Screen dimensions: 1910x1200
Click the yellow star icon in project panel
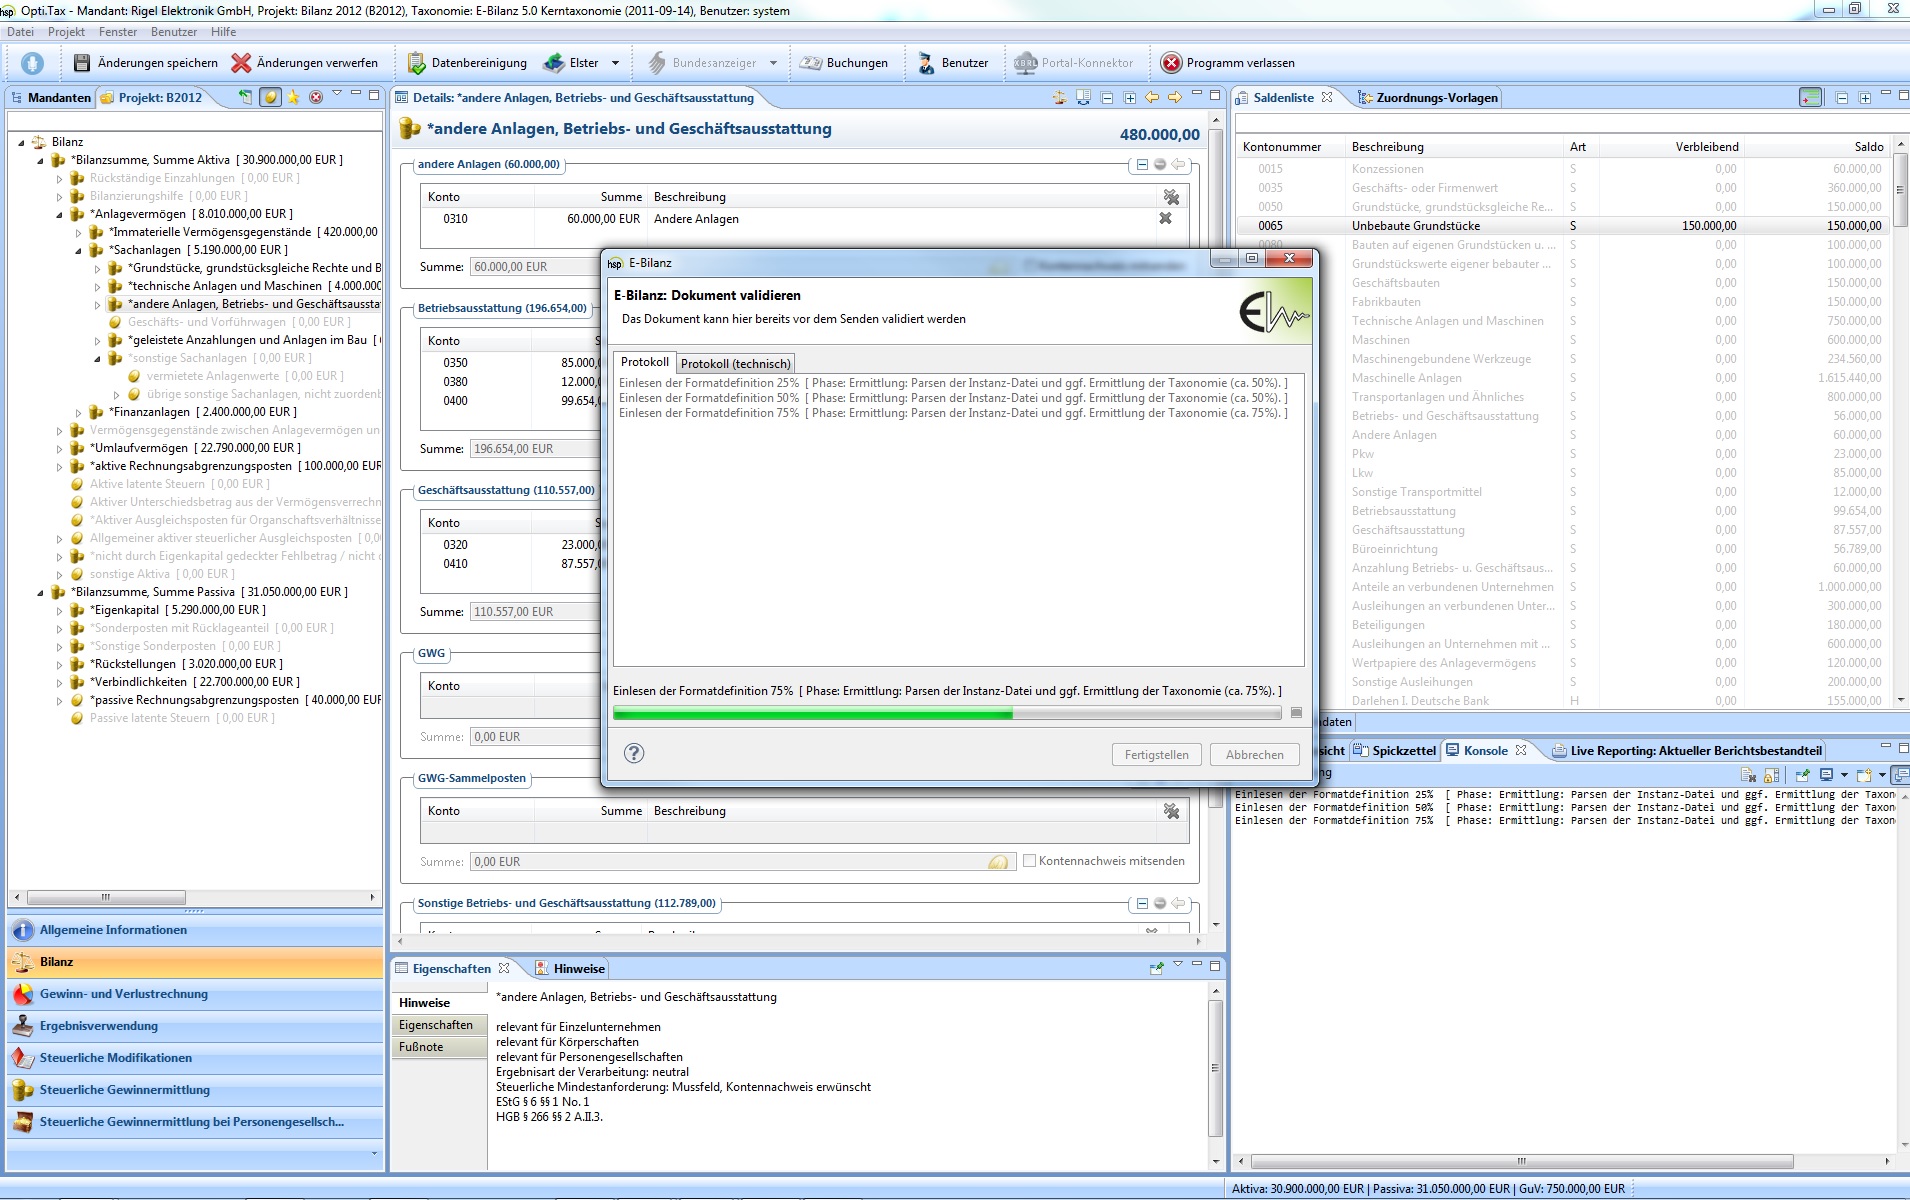click(293, 97)
